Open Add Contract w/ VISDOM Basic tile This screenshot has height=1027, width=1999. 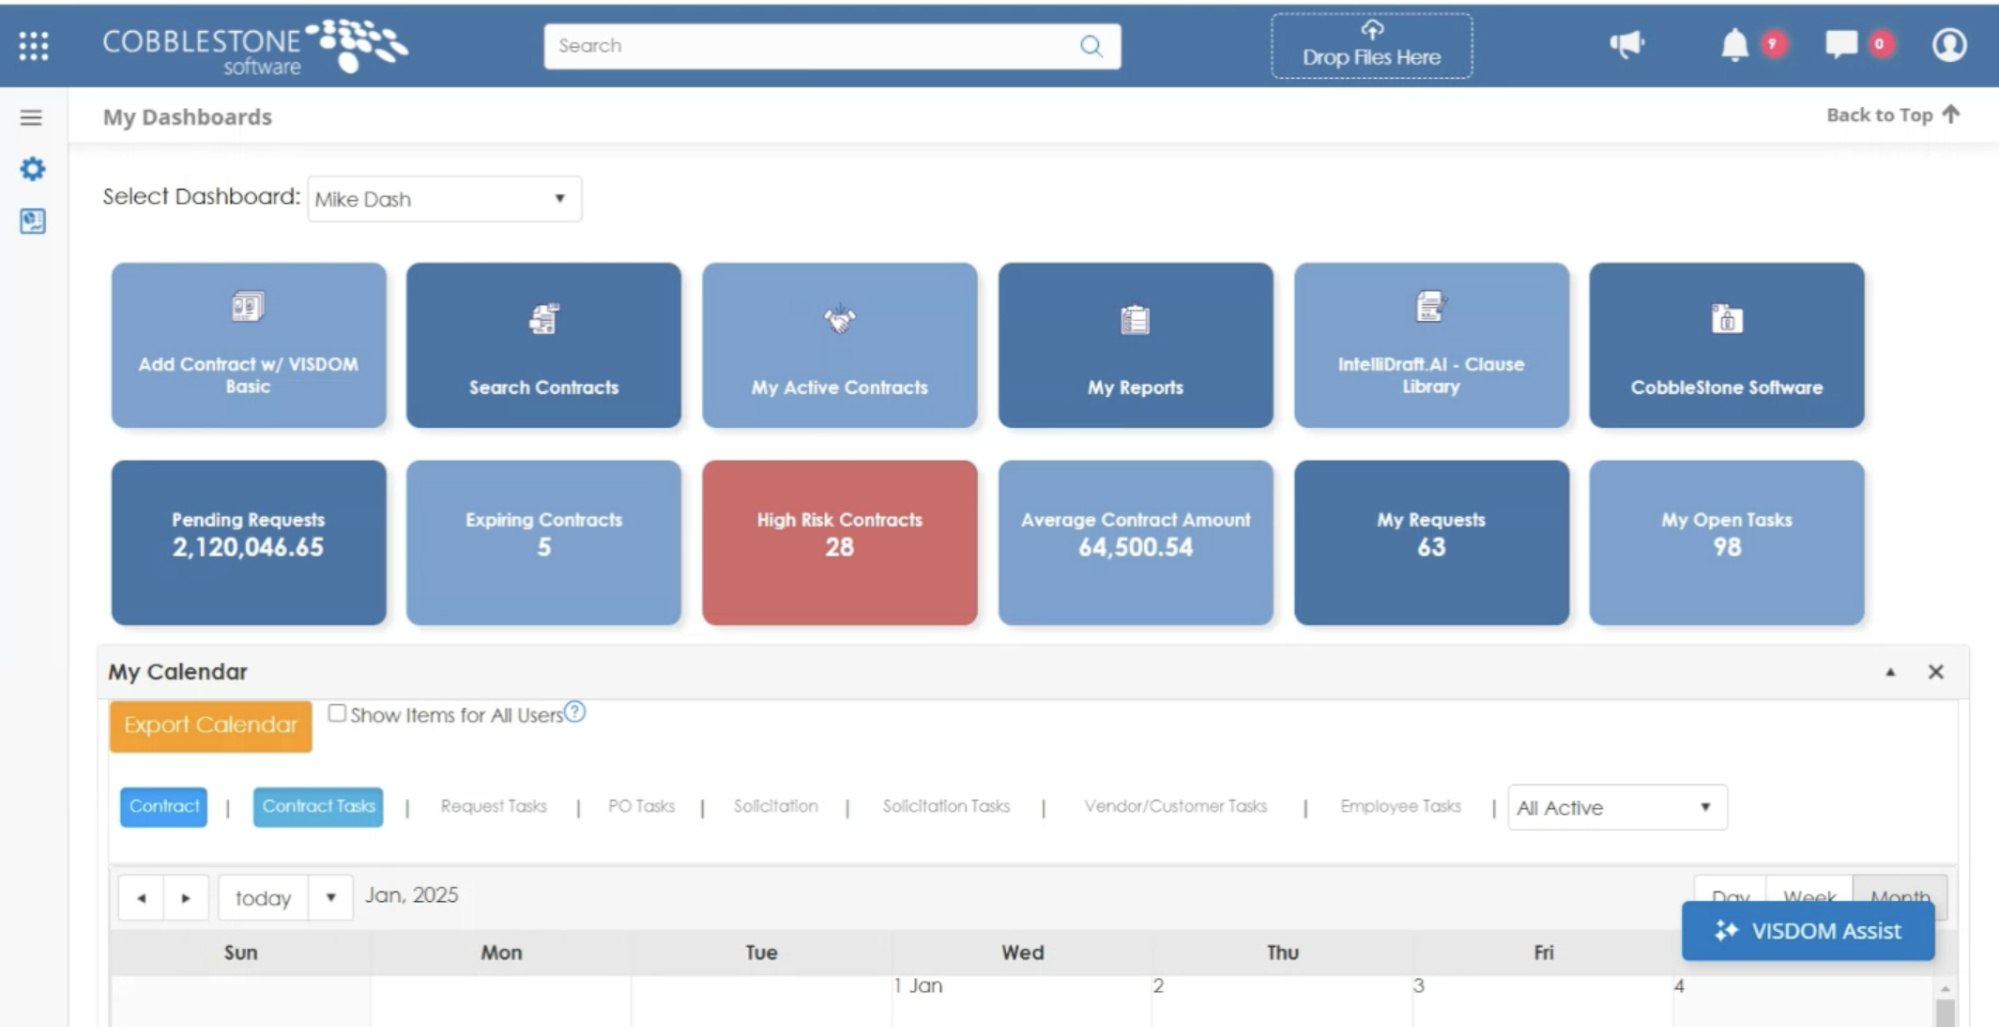[248, 345]
